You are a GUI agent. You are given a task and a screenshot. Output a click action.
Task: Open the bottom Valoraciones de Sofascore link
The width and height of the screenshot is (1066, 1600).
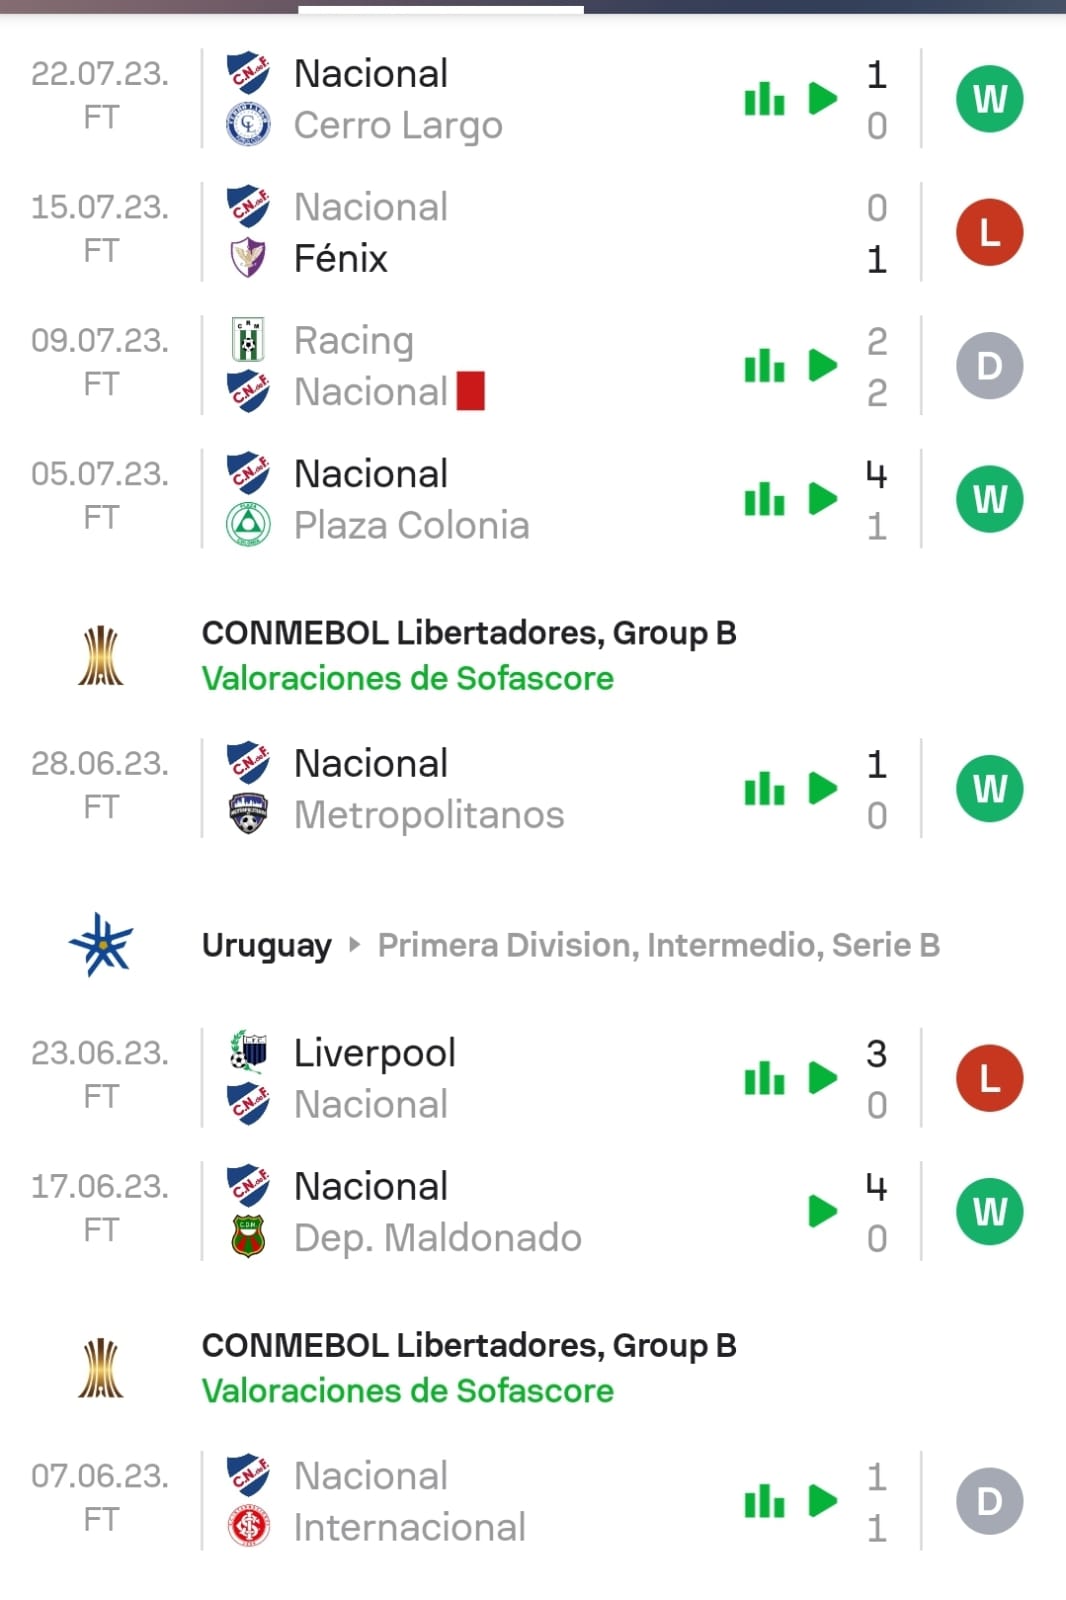pos(407,1391)
